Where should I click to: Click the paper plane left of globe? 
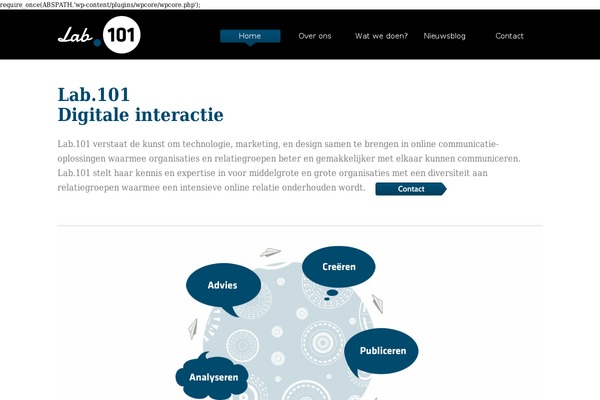coord(193,329)
